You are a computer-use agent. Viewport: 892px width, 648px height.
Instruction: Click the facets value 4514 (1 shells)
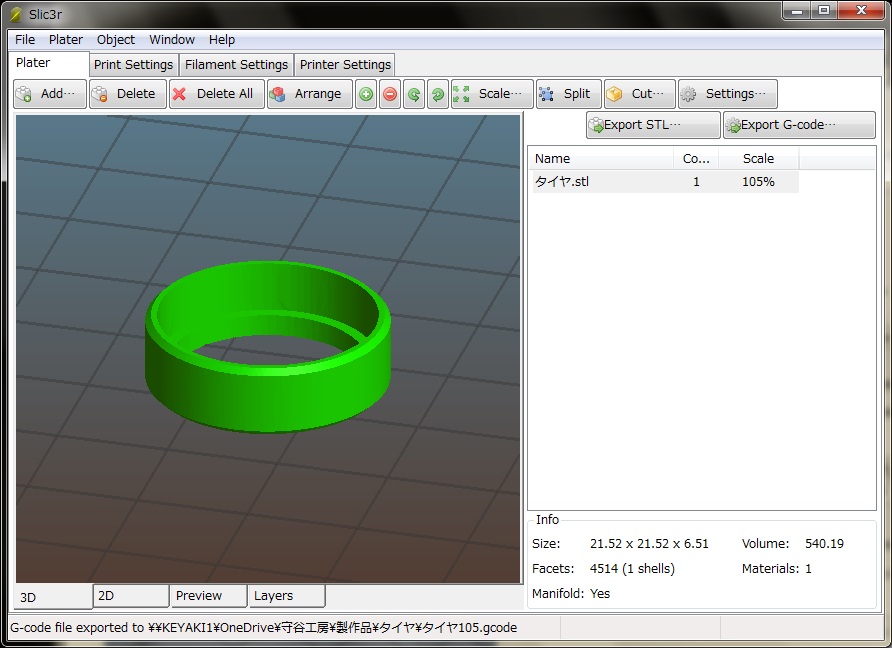pos(632,569)
